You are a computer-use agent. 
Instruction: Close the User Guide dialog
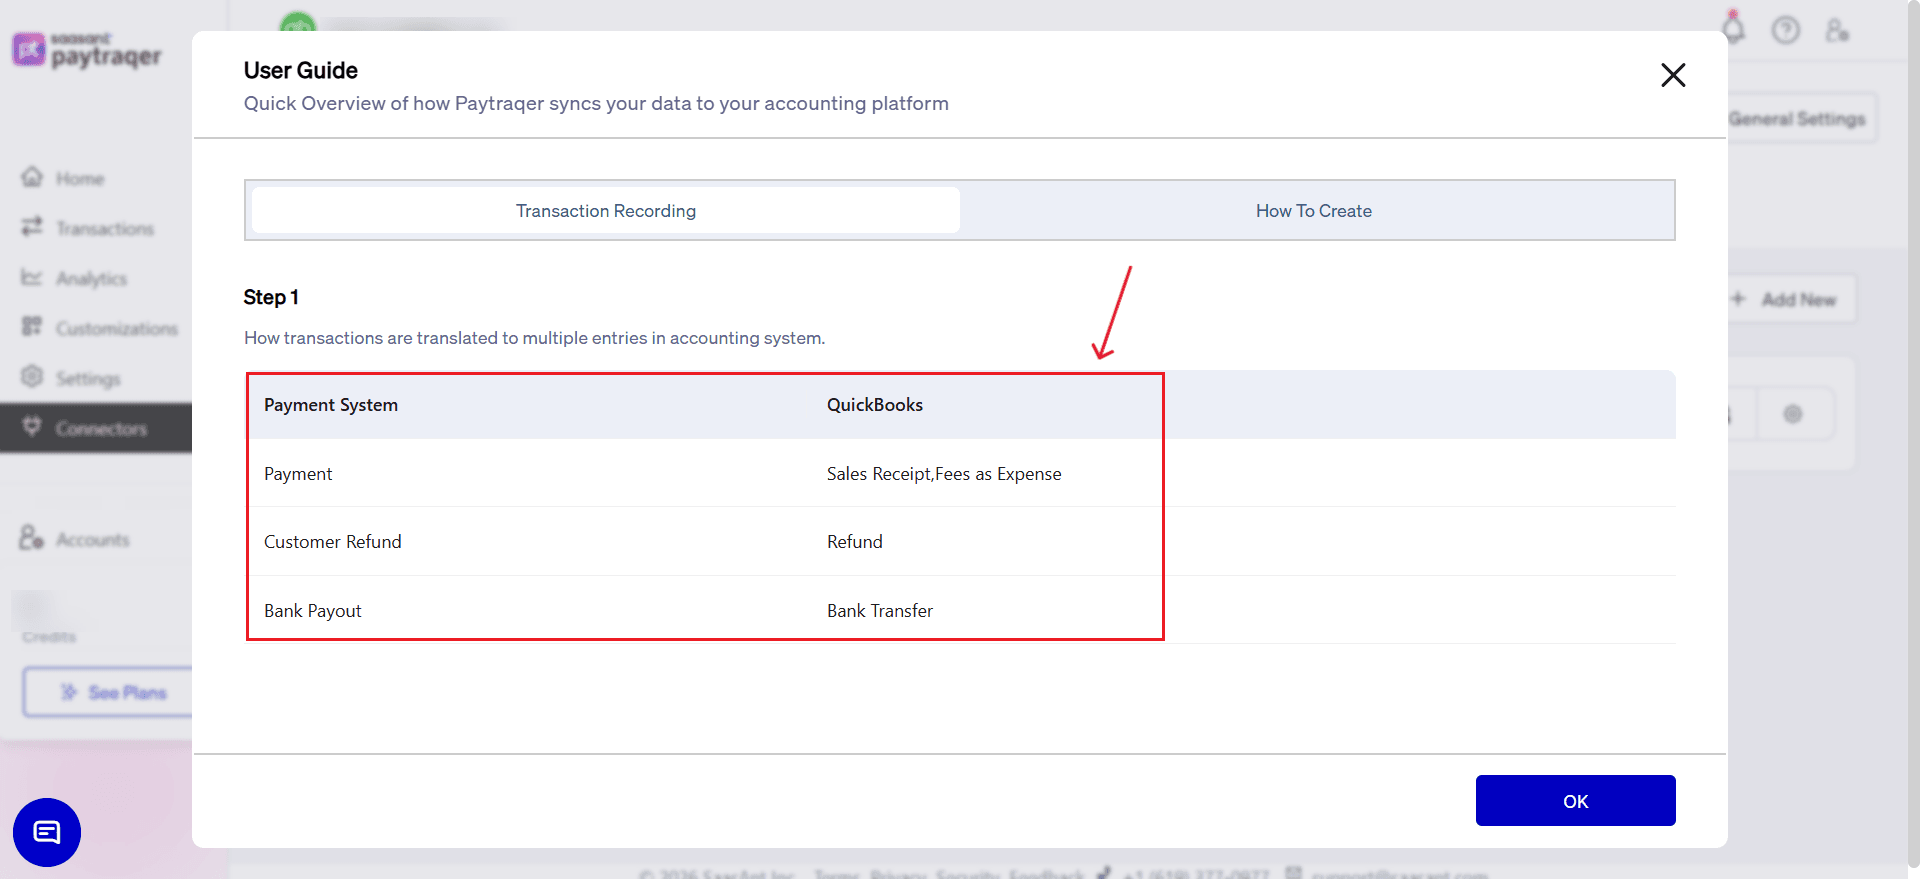coord(1673,75)
